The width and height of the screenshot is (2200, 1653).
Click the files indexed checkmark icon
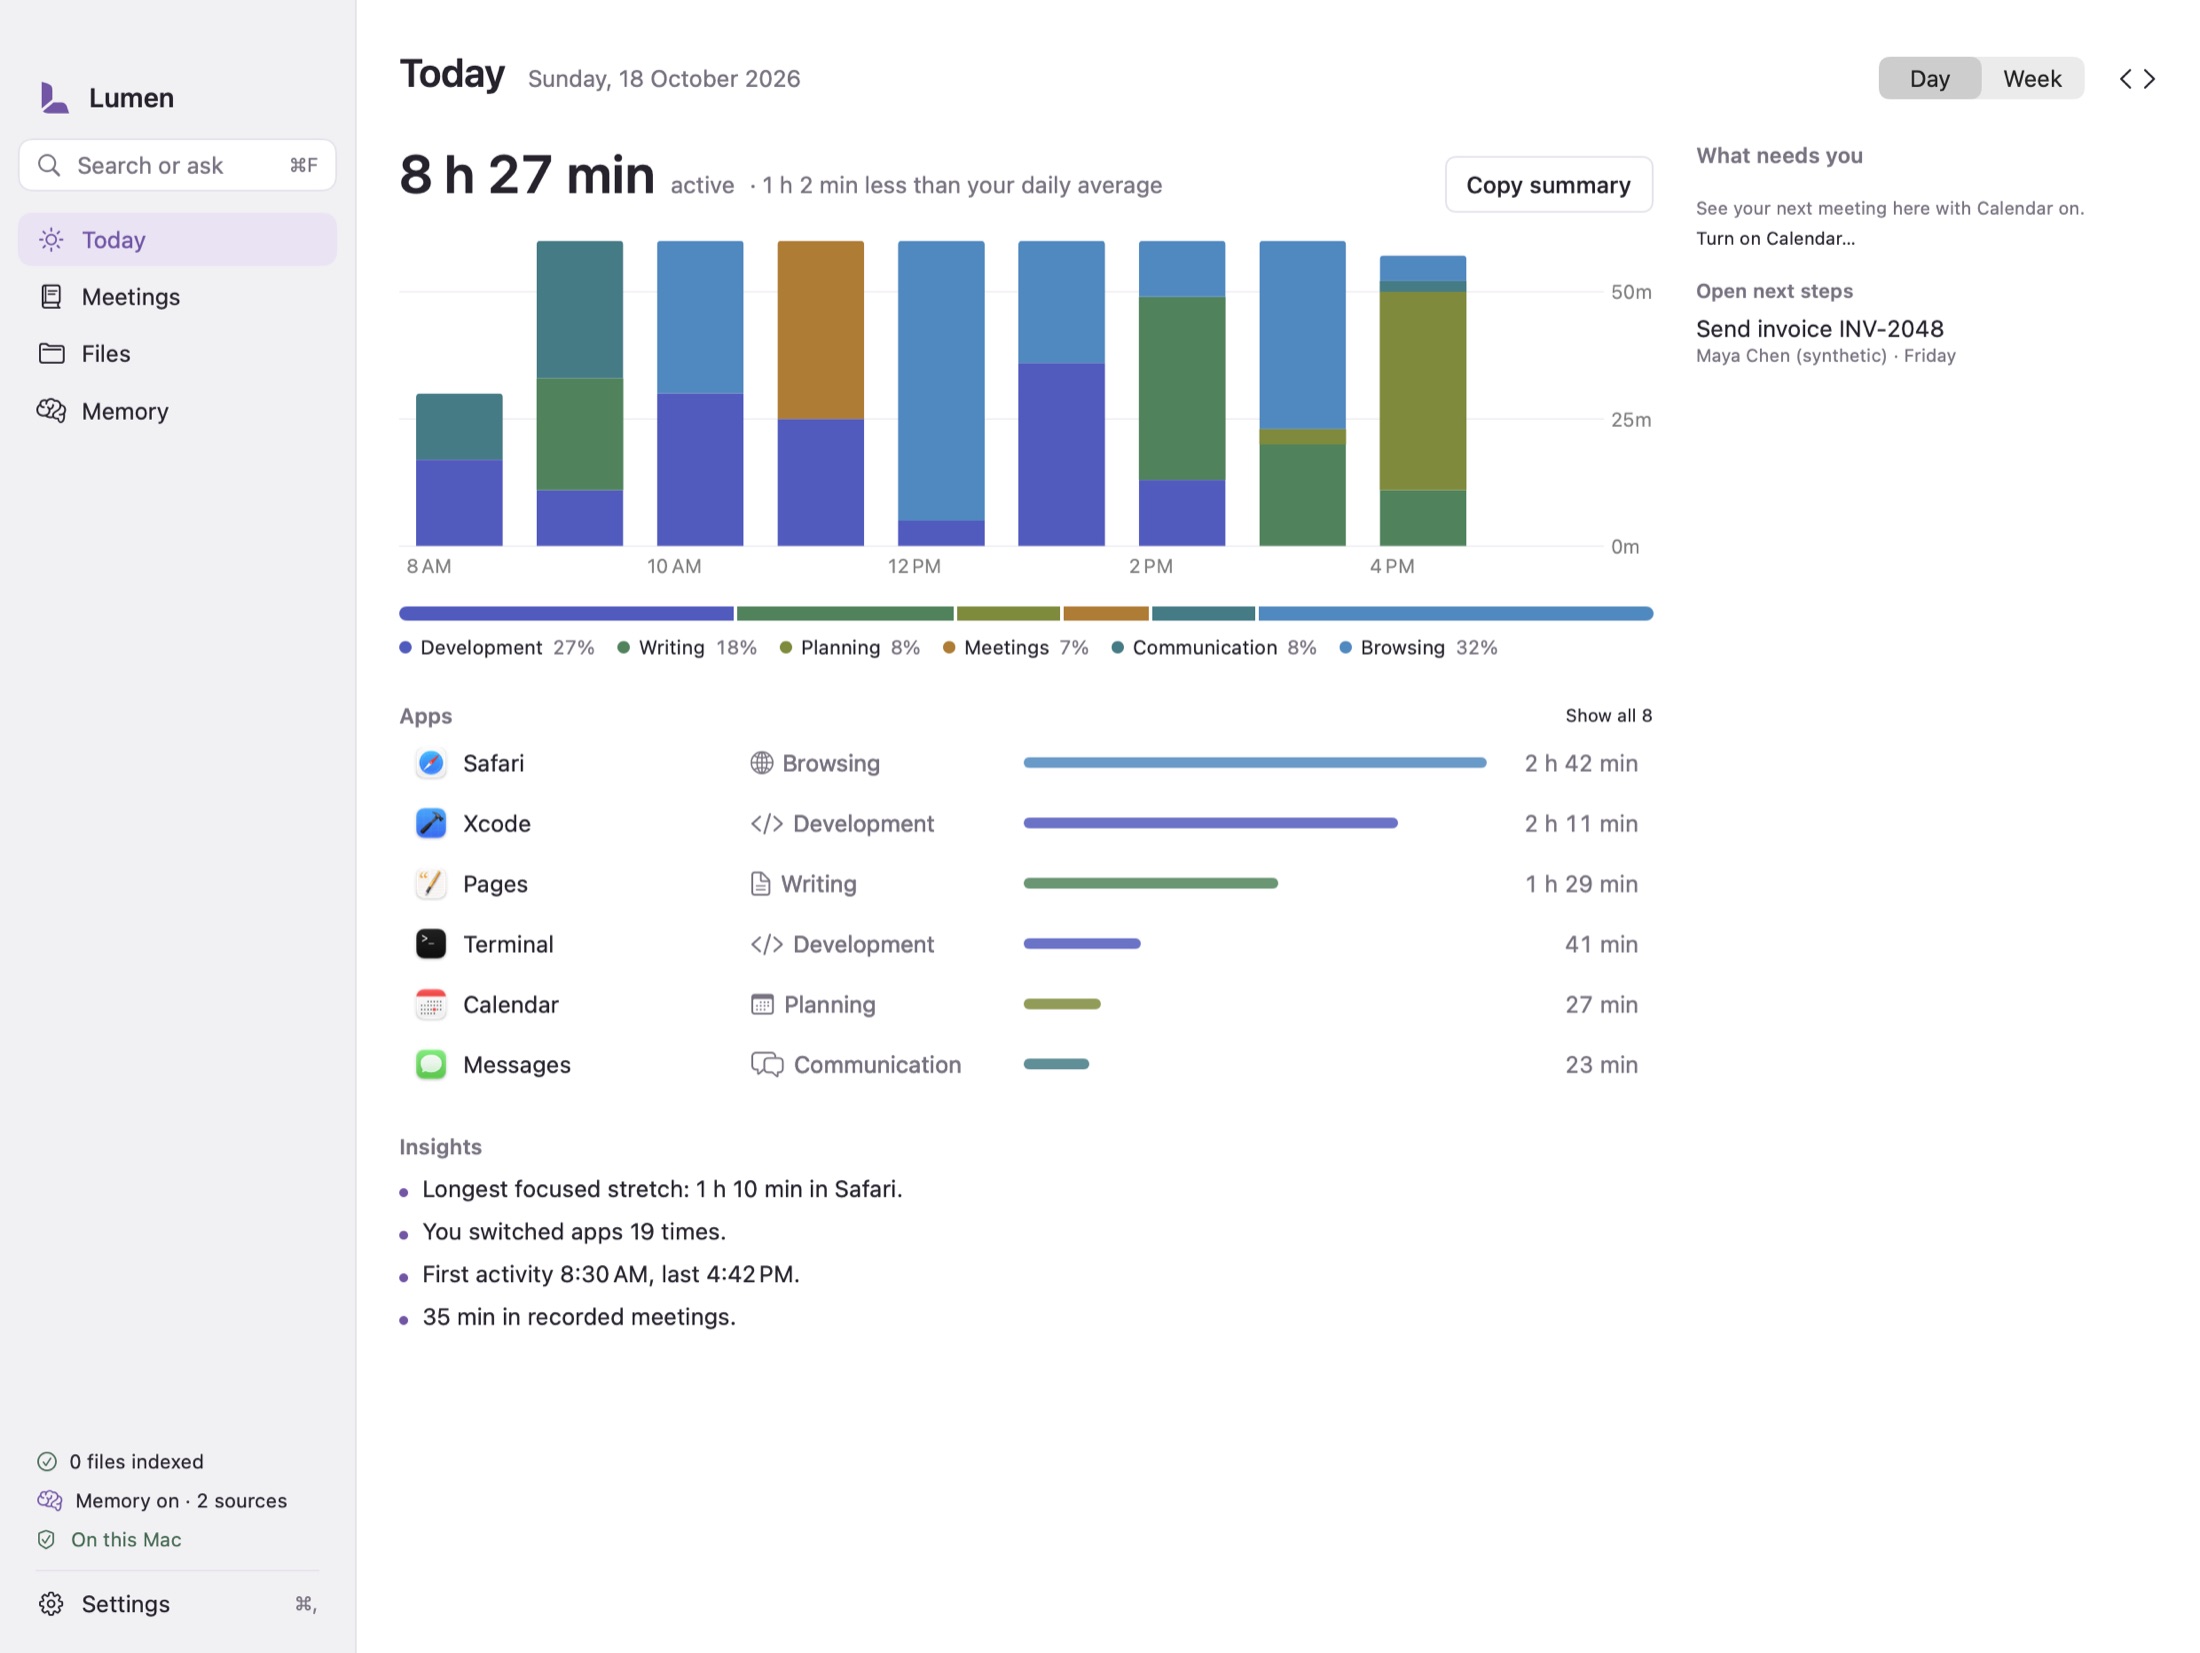pyautogui.click(x=47, y=1461)
